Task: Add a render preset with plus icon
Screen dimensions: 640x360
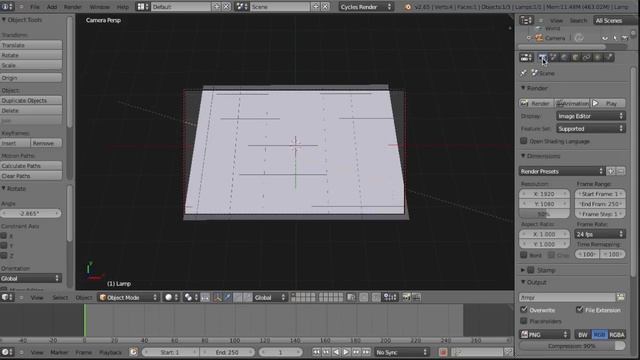Action: (x=611, y=171)
